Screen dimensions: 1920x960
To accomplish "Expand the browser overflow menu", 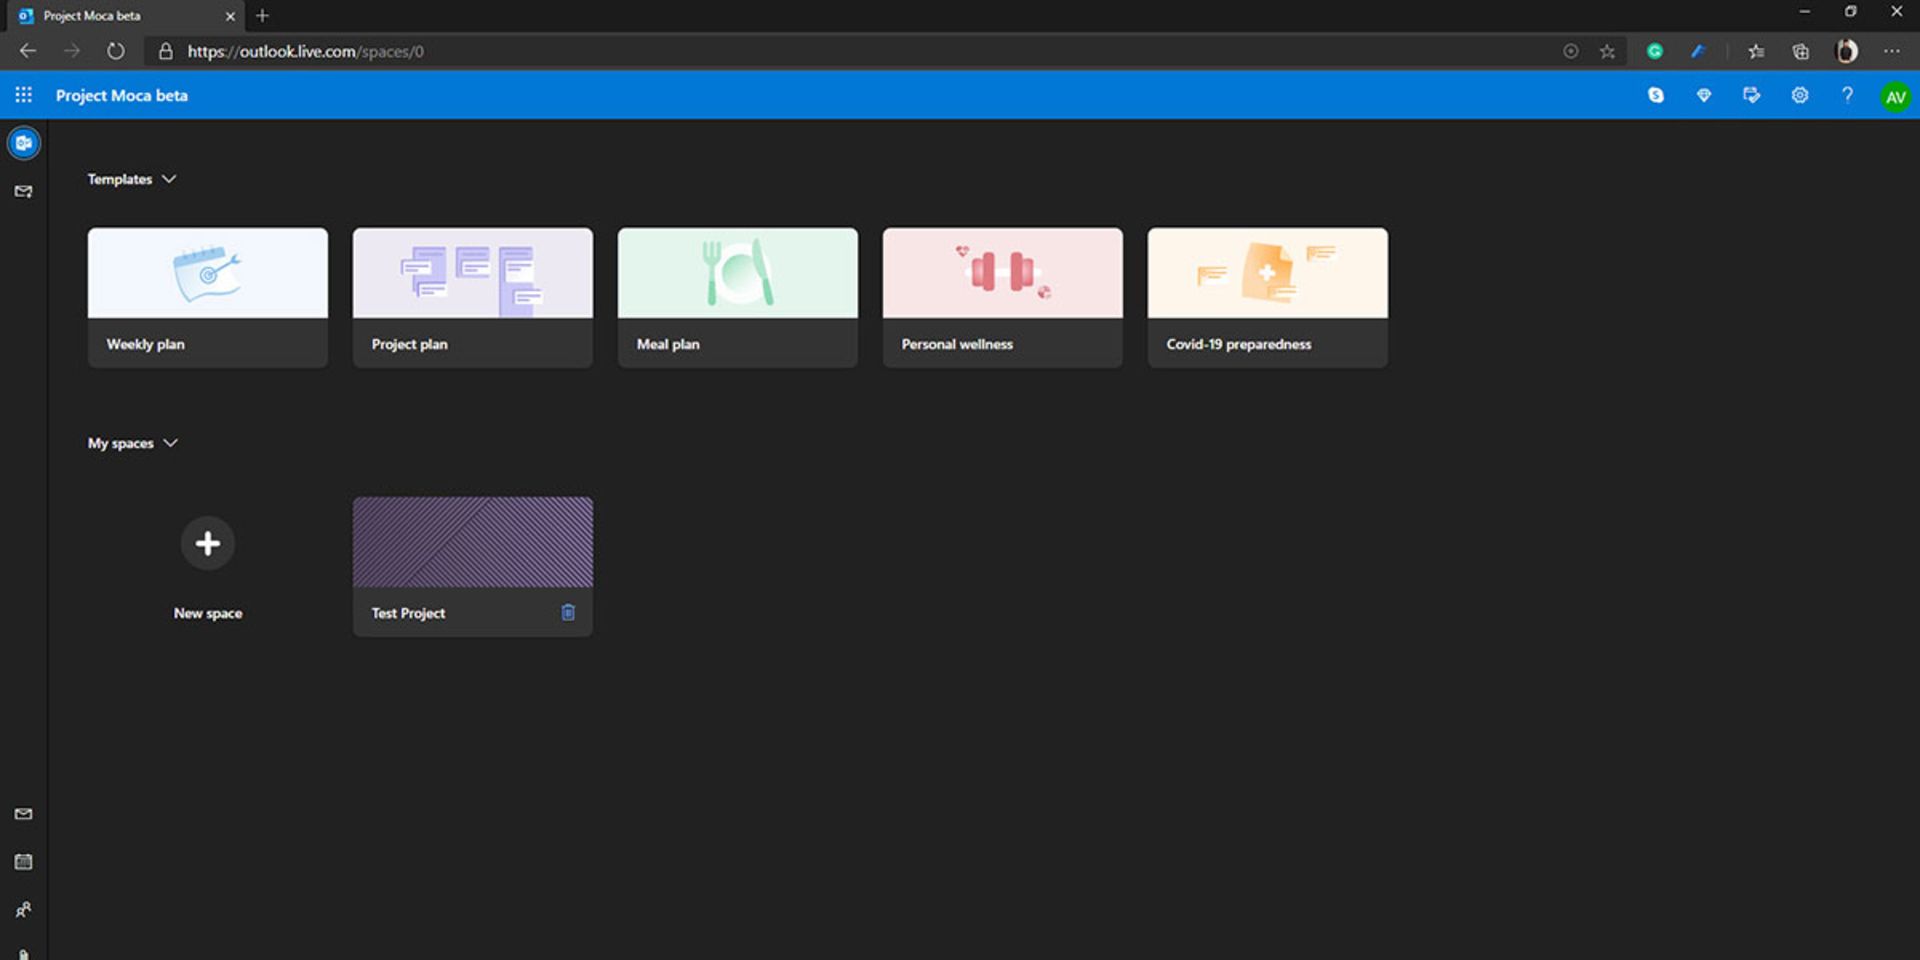I will click(x=1892, y=51).
